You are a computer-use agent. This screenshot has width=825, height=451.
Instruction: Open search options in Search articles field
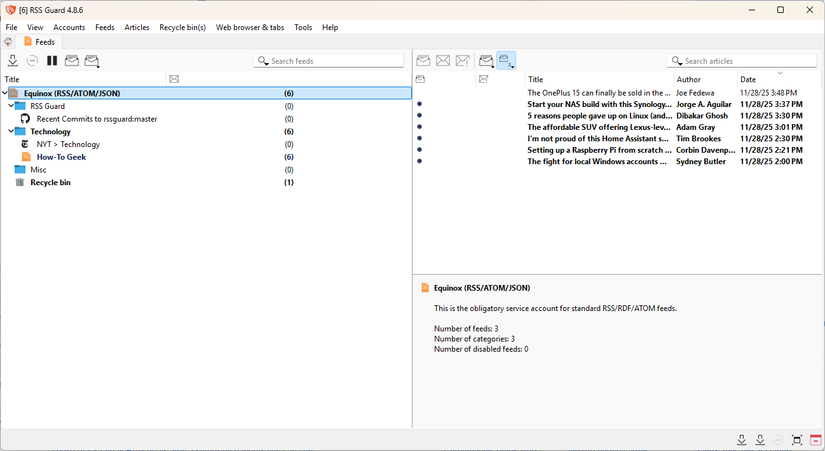click(x=677, y=61)
